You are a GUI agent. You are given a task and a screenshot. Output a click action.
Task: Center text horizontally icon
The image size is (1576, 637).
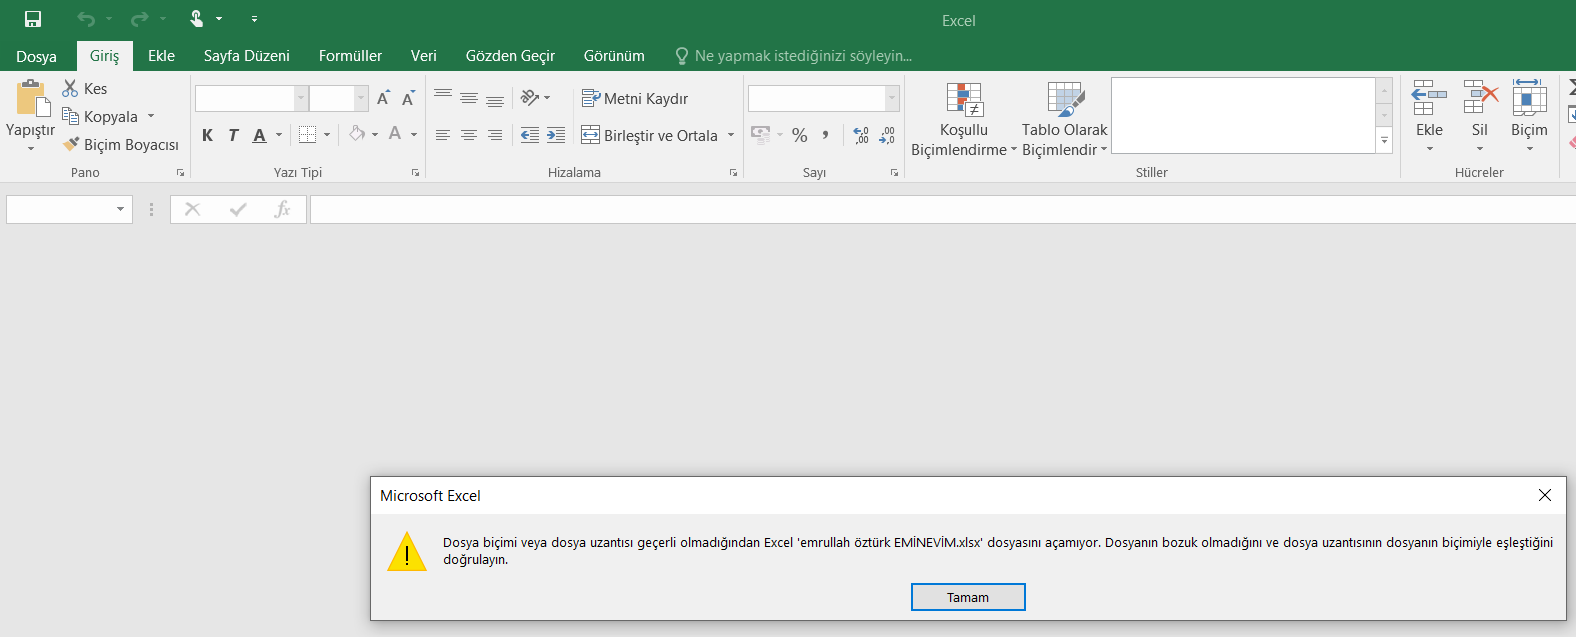[469, 135]
